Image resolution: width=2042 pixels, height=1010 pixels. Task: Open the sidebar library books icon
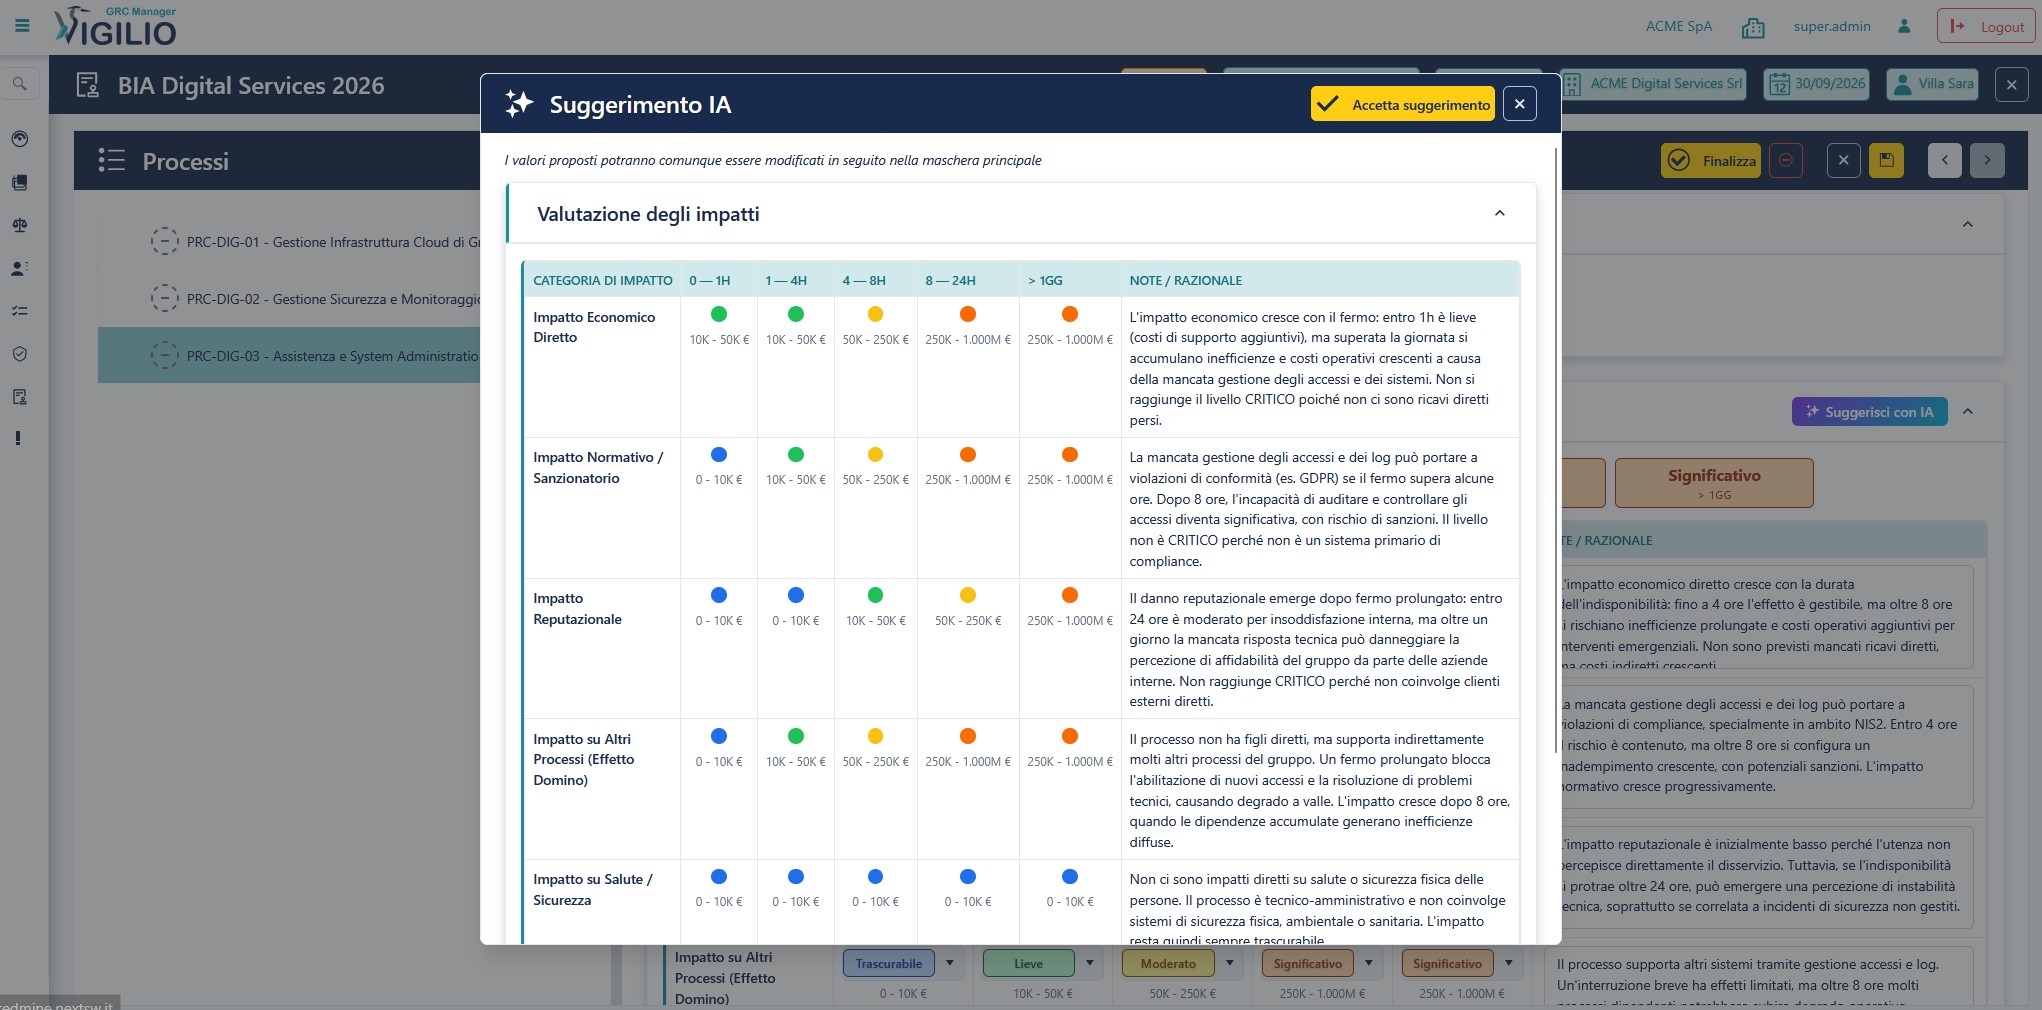[19, 182]
